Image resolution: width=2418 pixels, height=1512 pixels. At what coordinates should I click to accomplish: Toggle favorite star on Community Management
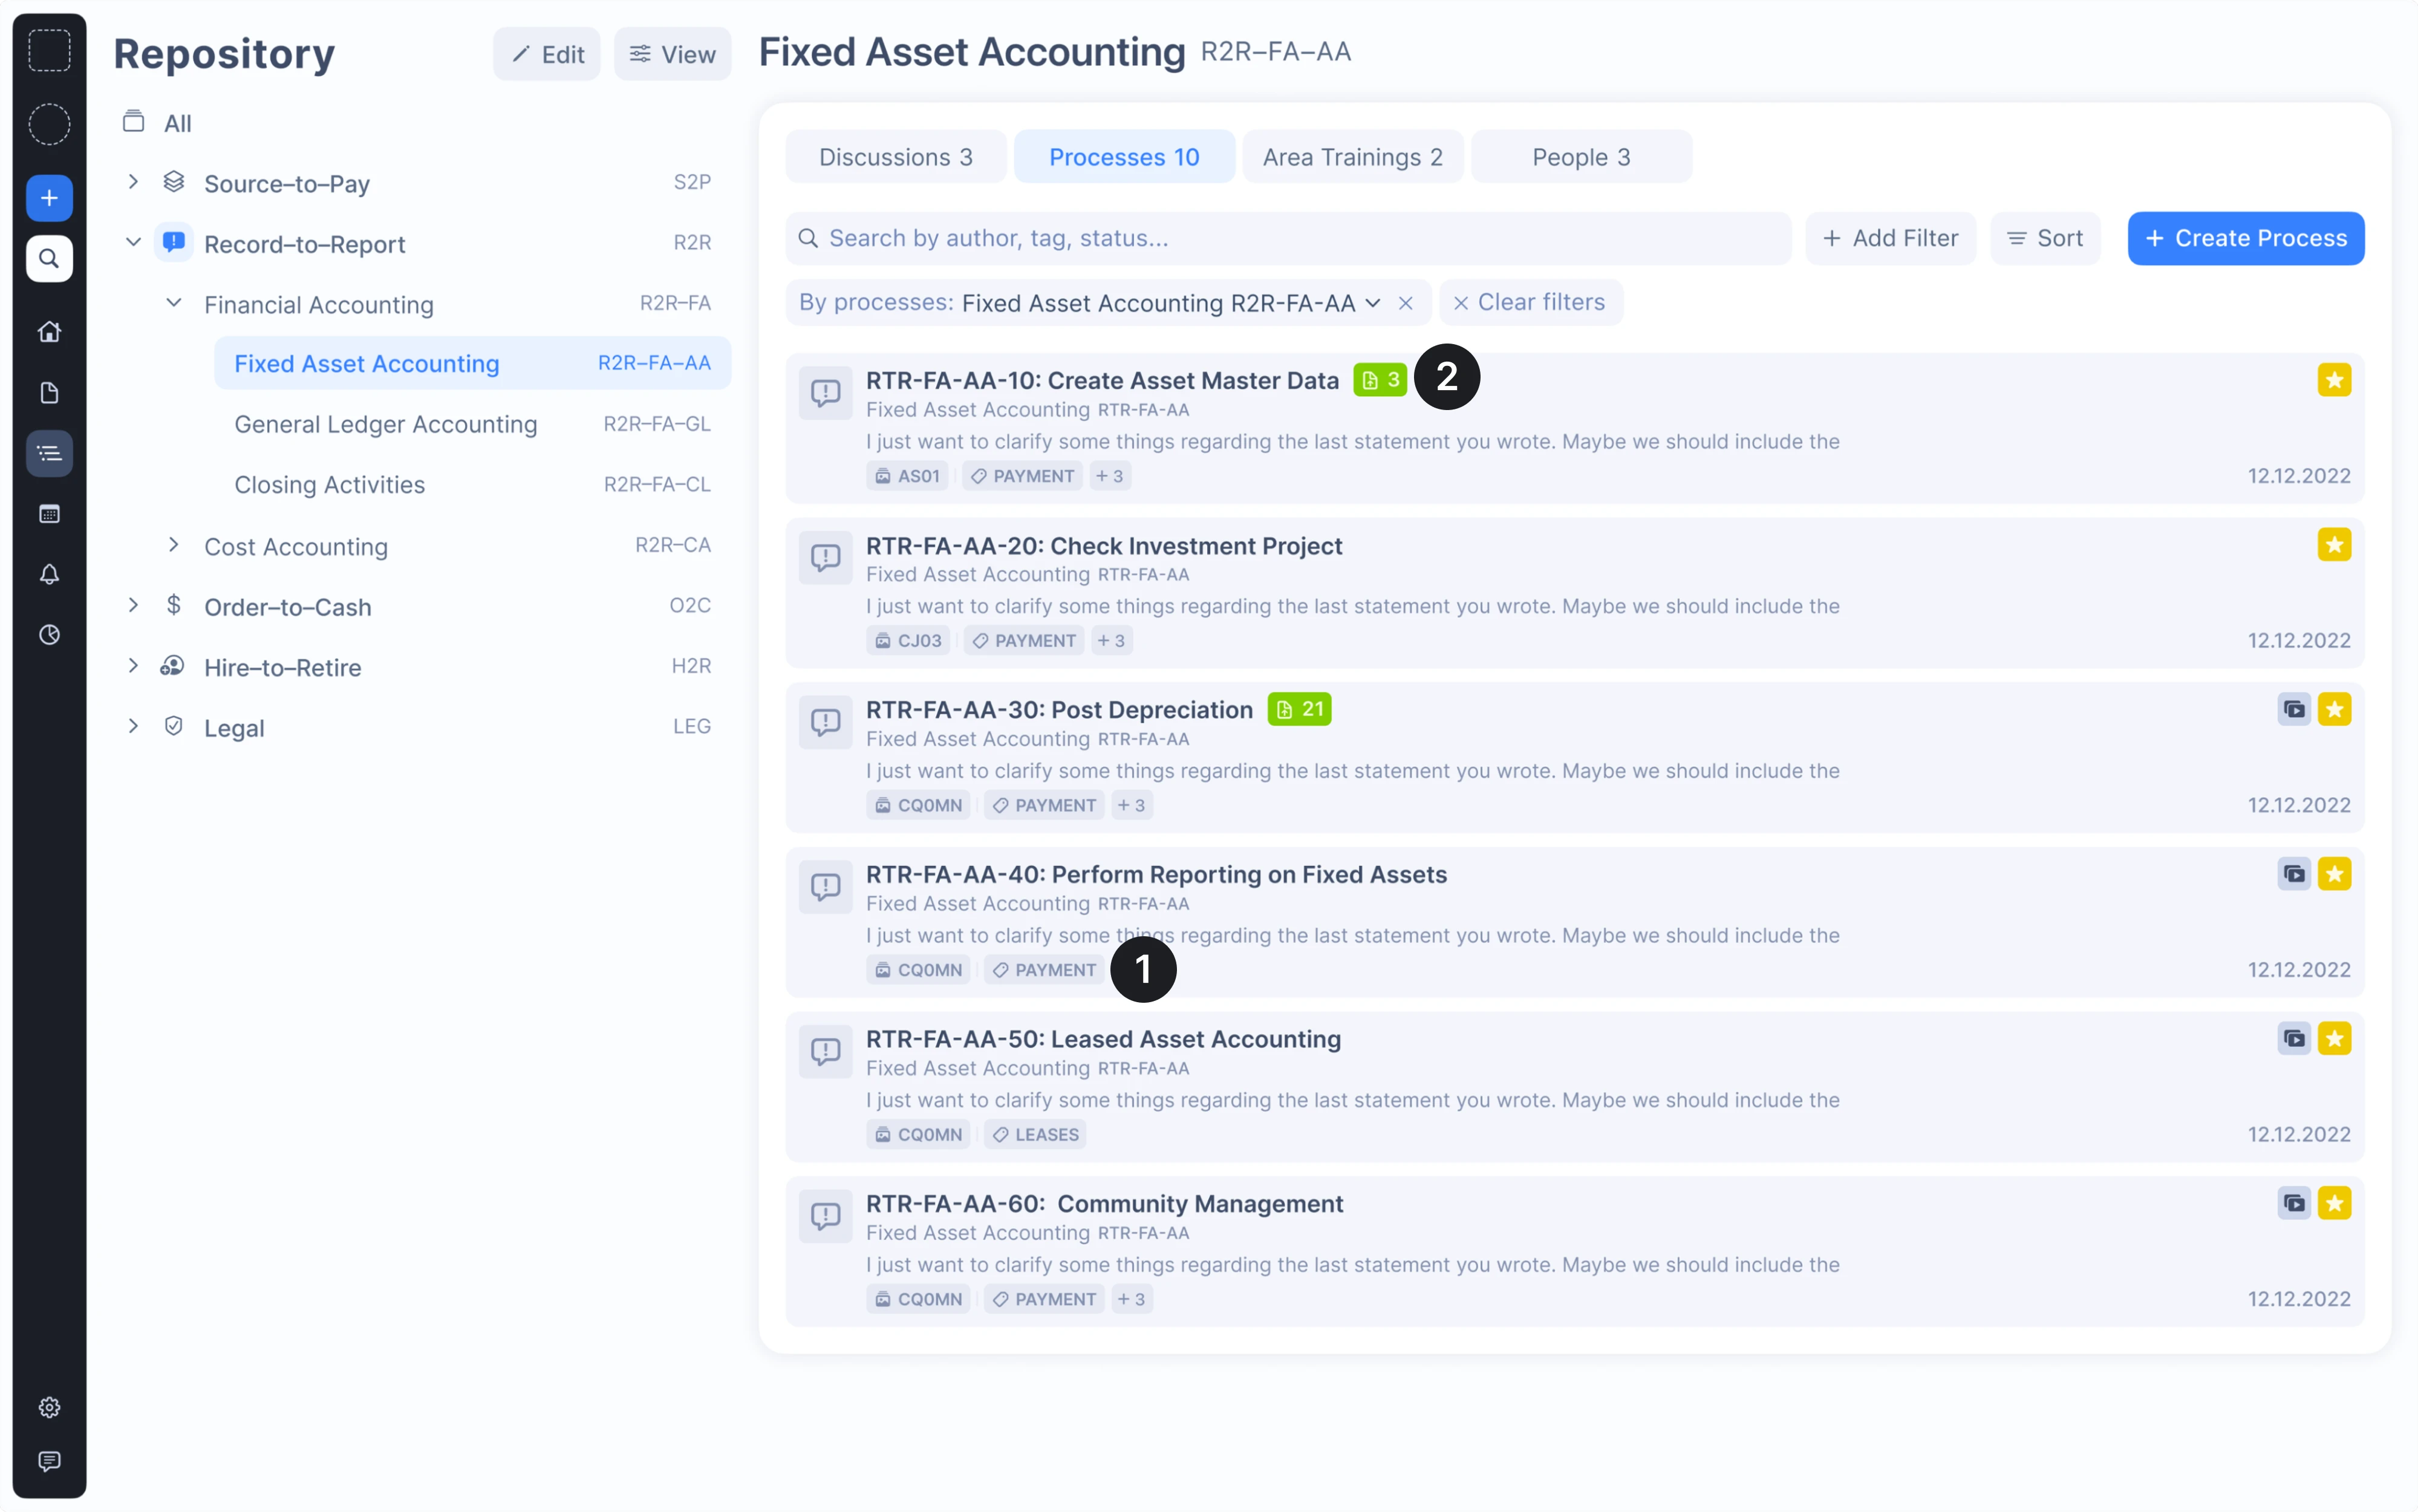pos(2334,1203)
